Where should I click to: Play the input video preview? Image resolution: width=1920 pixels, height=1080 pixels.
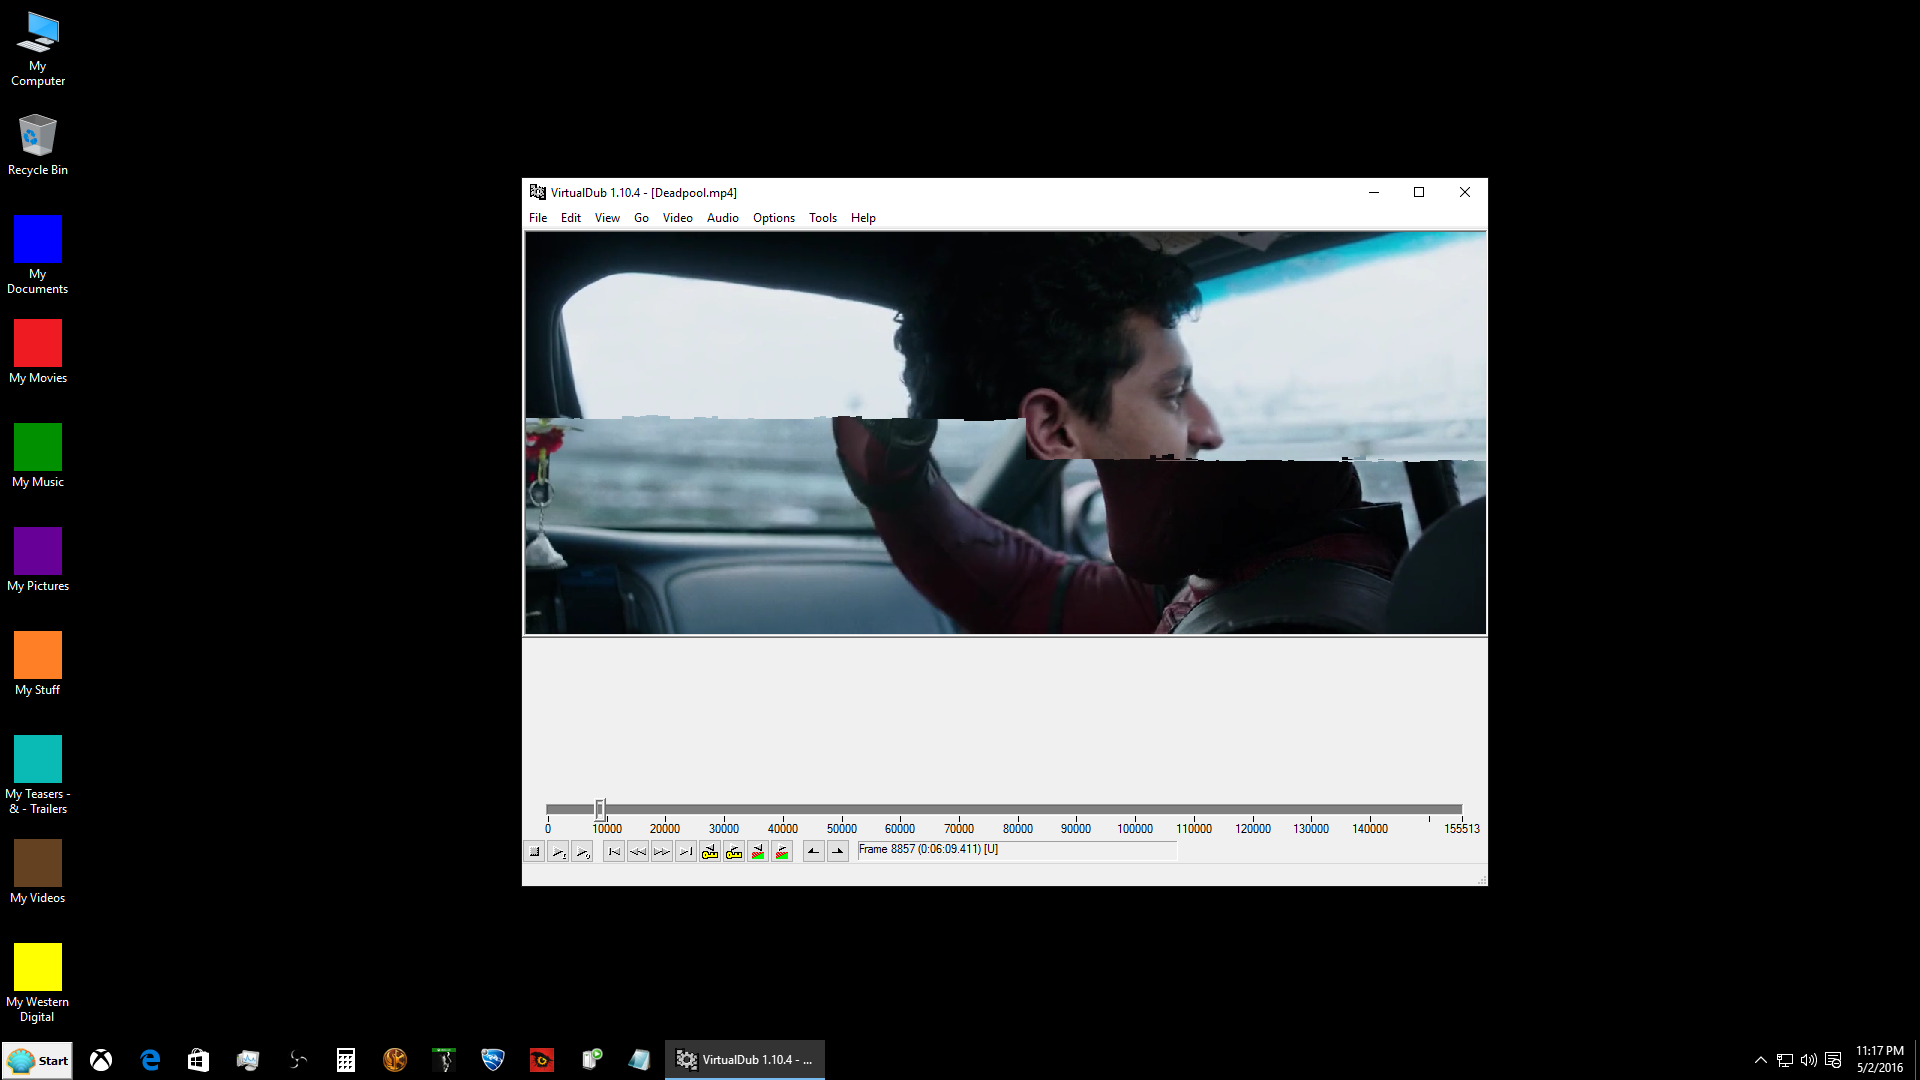pos(559,852)
